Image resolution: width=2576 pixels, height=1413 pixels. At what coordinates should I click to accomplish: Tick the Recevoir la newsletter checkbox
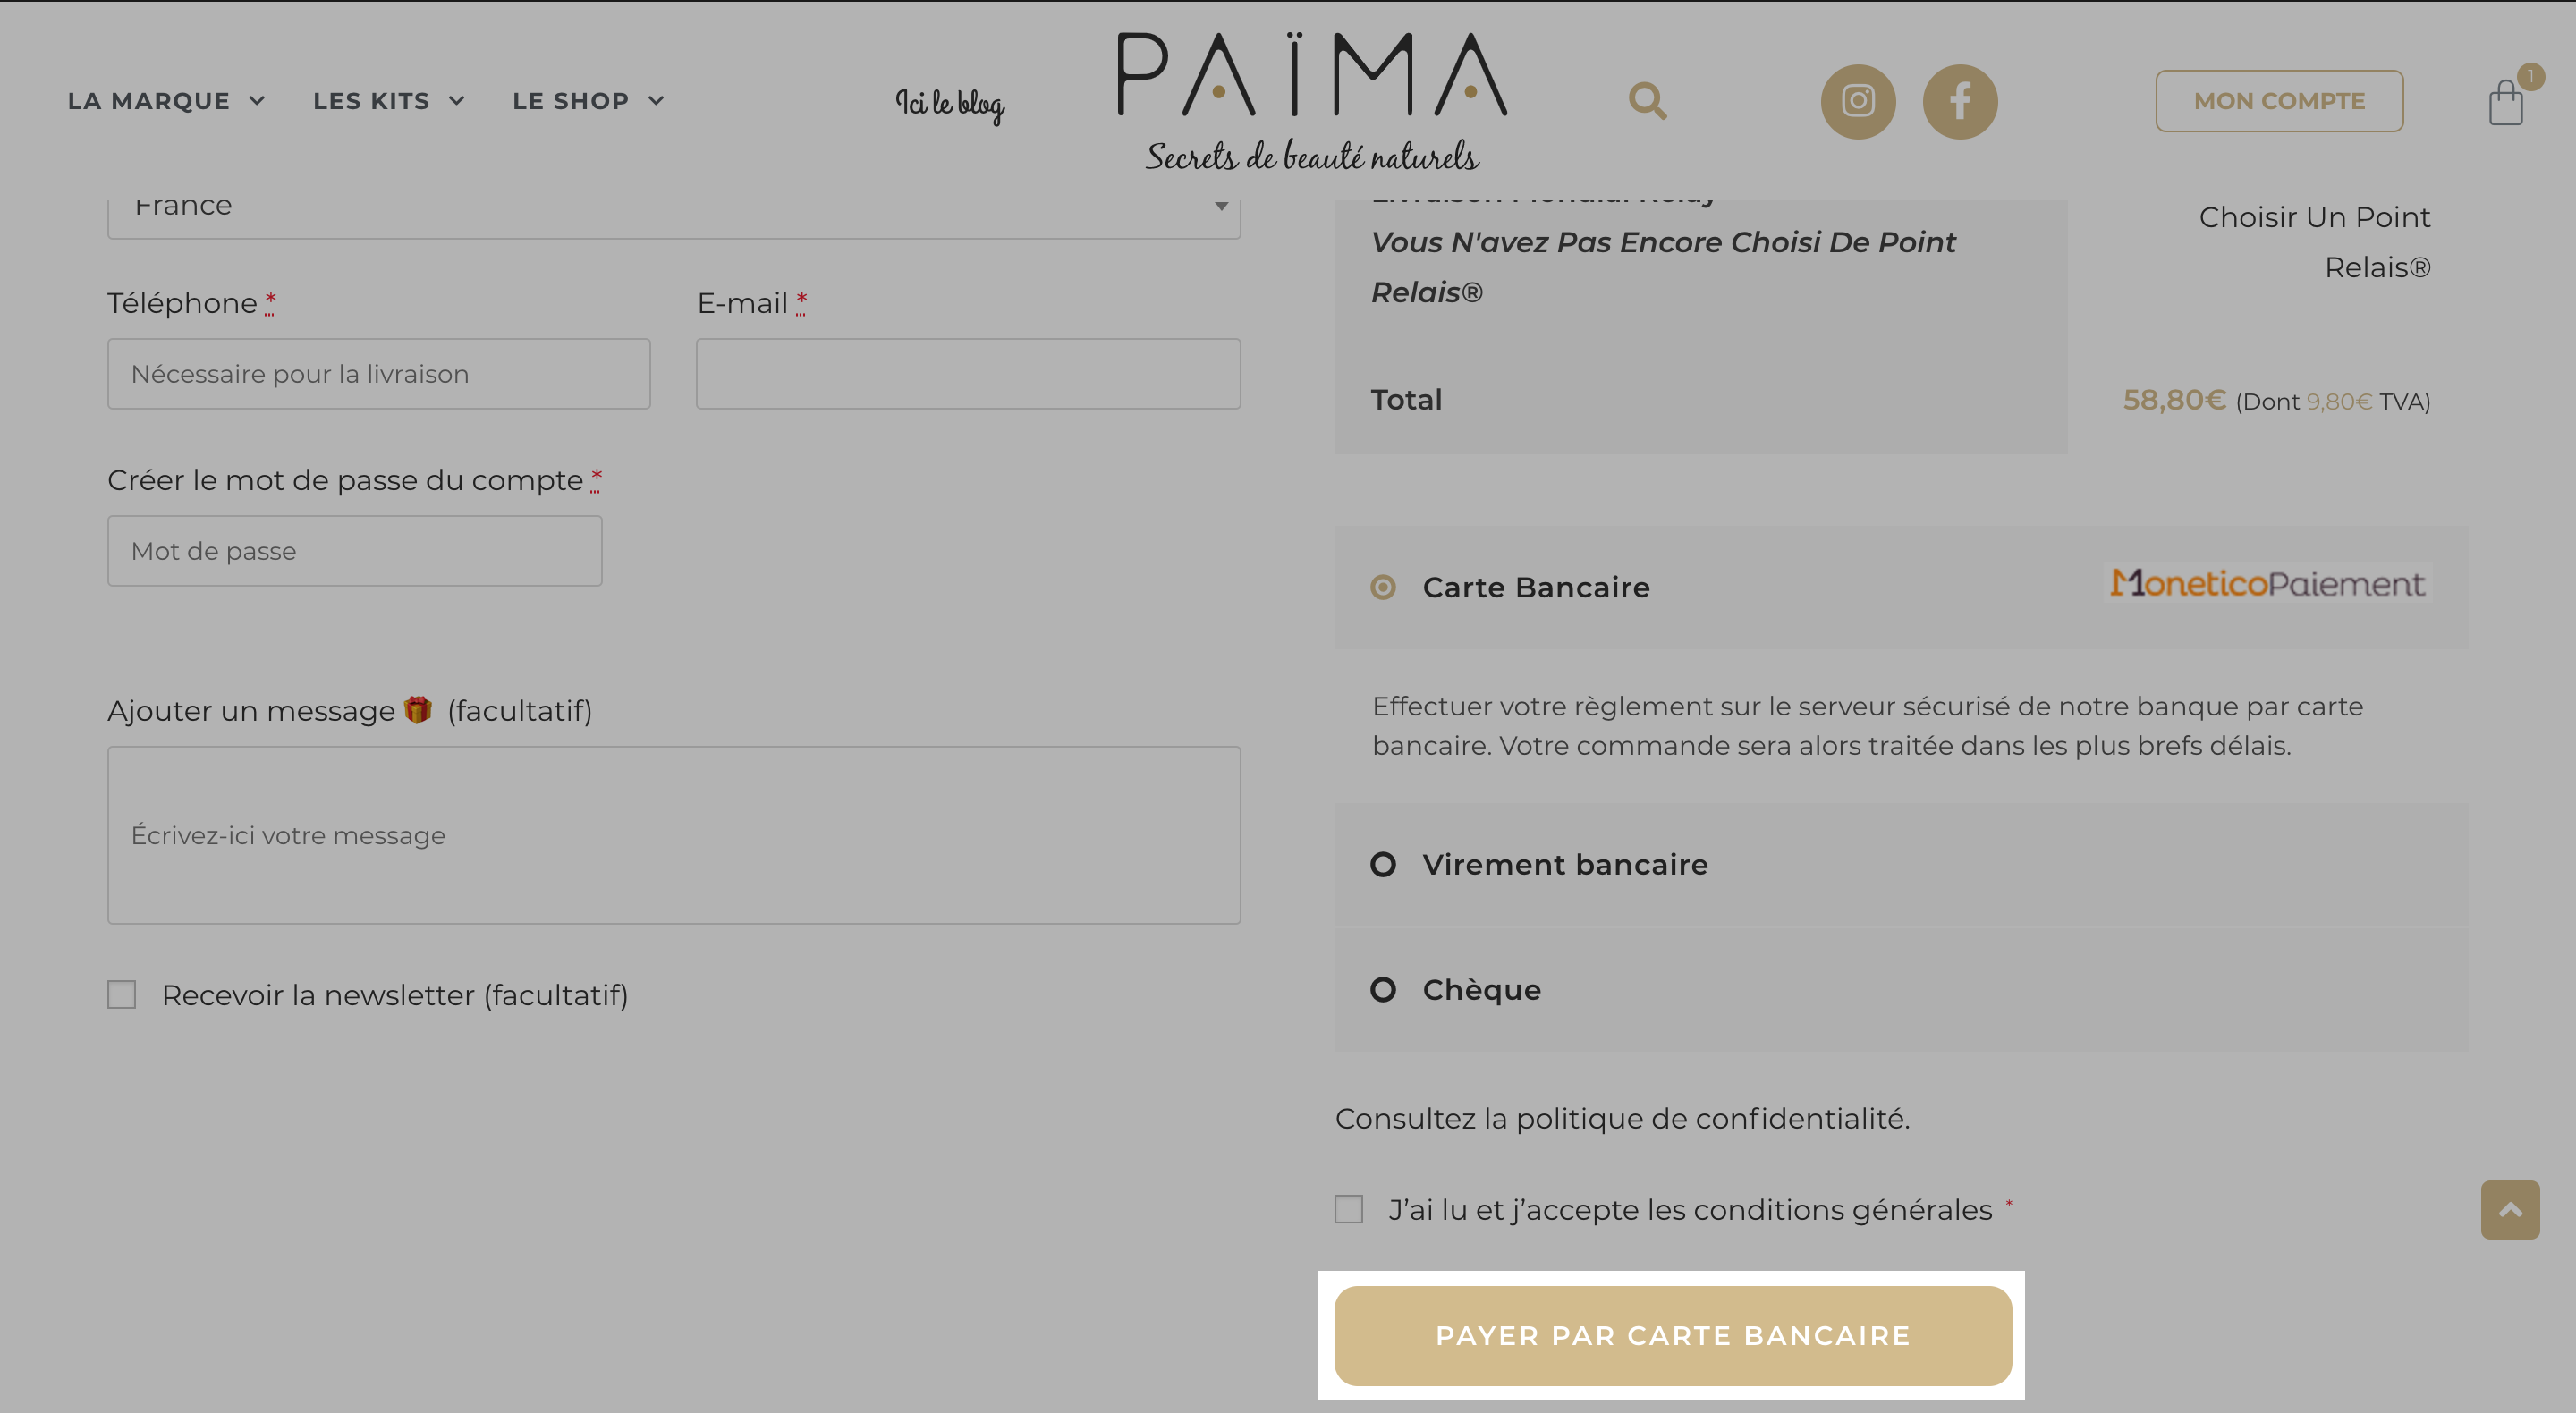point(122,994)
